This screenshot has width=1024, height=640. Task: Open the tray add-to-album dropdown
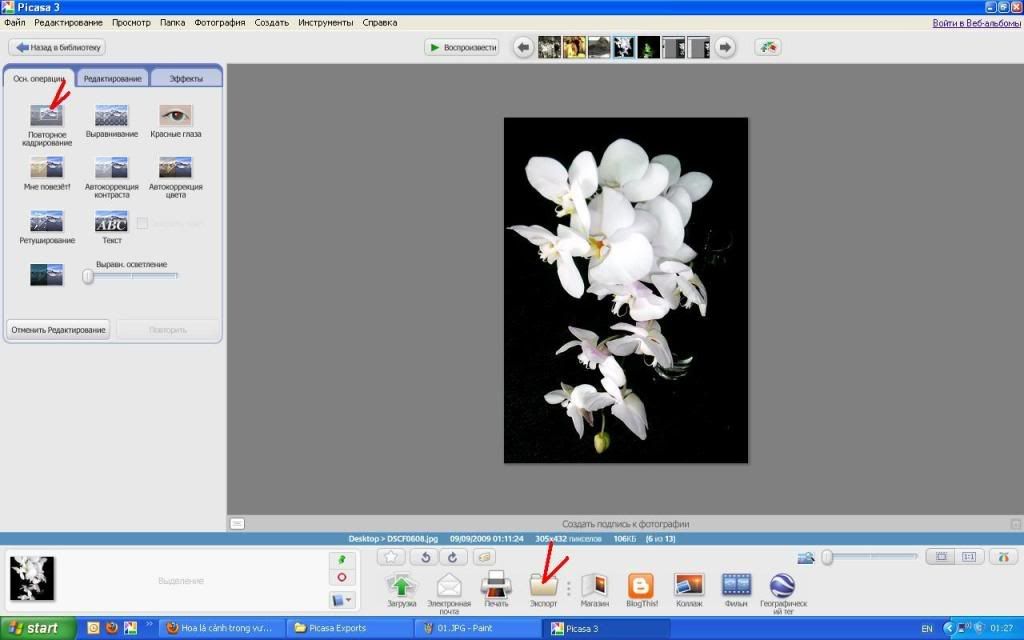[x=341, y=600]
